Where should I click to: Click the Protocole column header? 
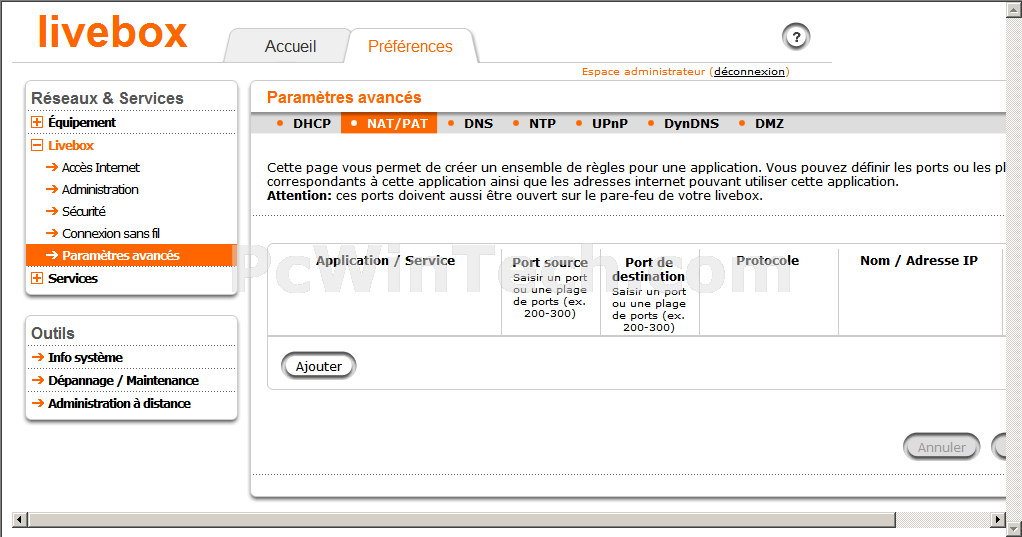click(x=768, y=261)
